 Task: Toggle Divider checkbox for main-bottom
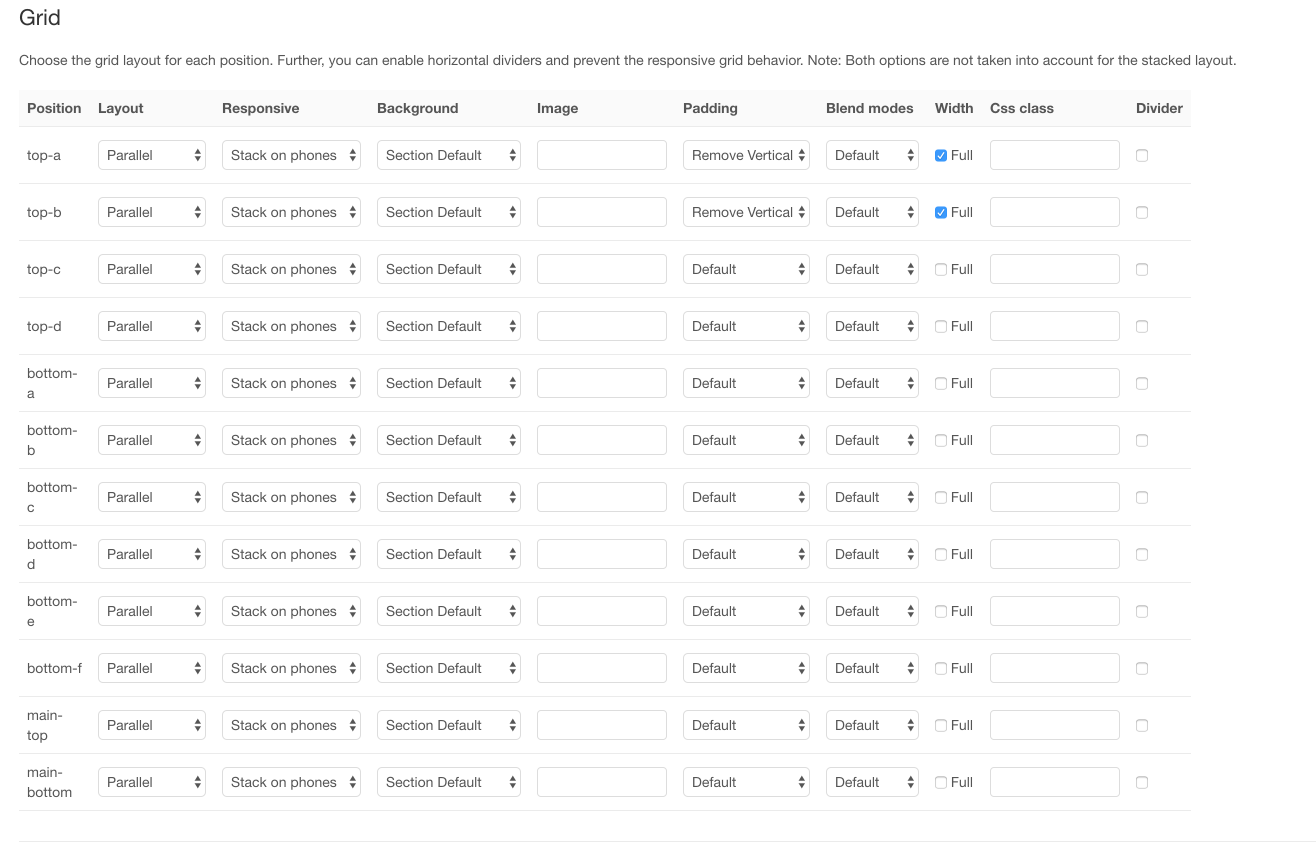tap(1142, 782)
